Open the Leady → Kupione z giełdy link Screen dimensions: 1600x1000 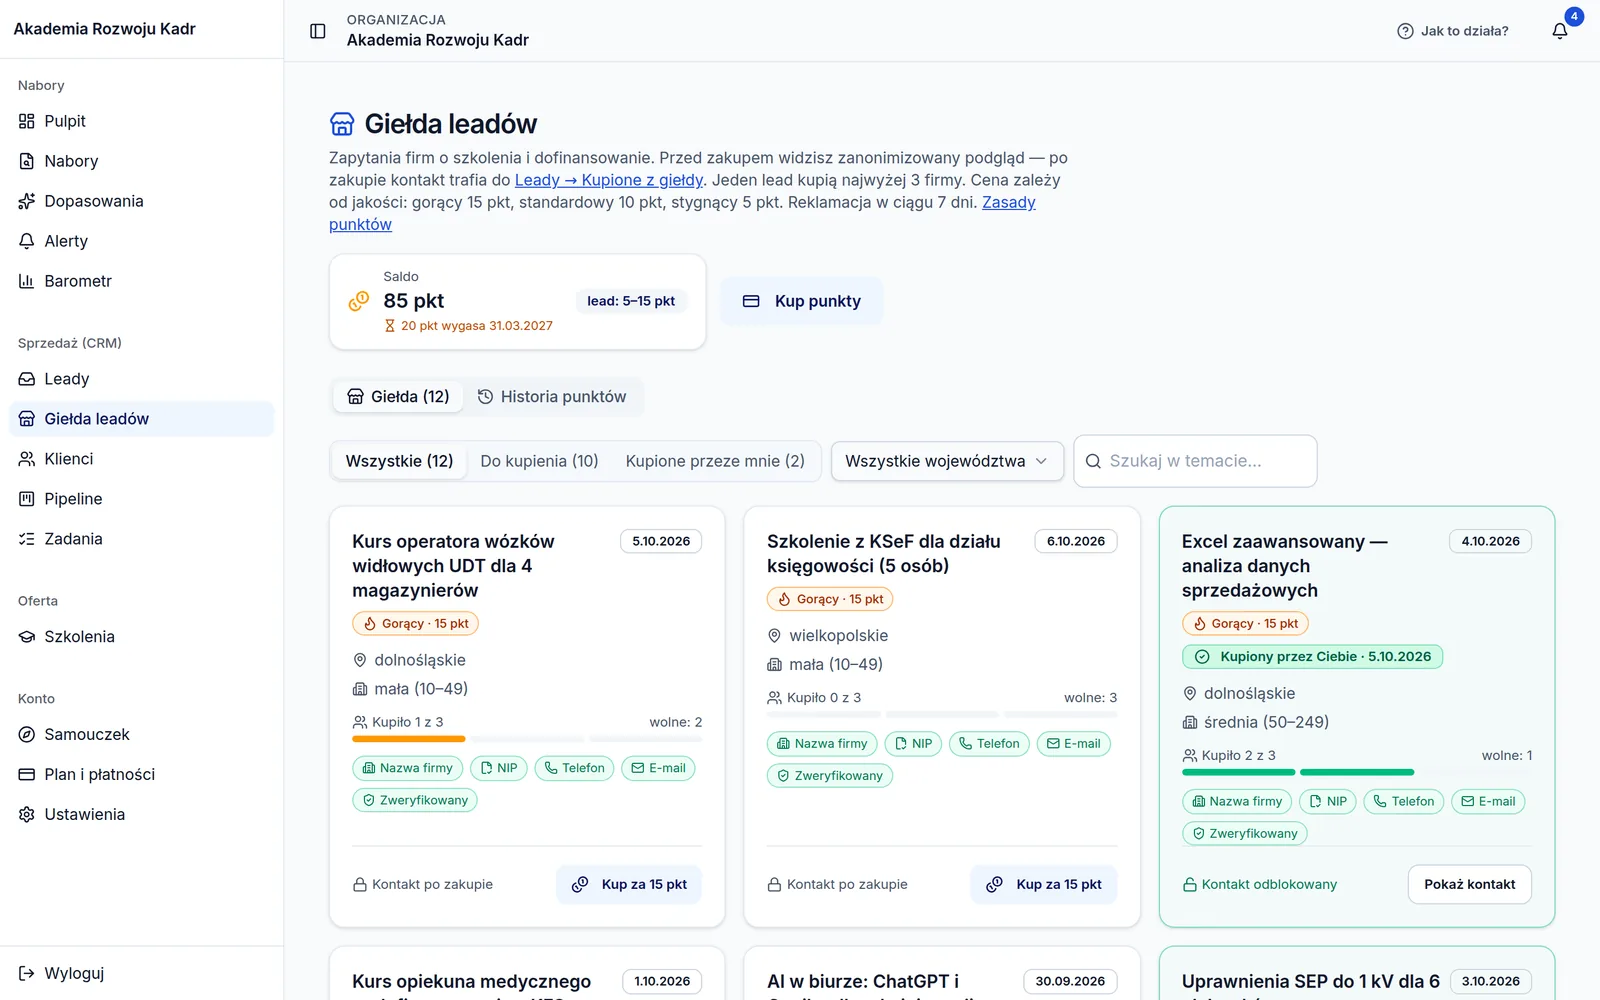(609, 180)
